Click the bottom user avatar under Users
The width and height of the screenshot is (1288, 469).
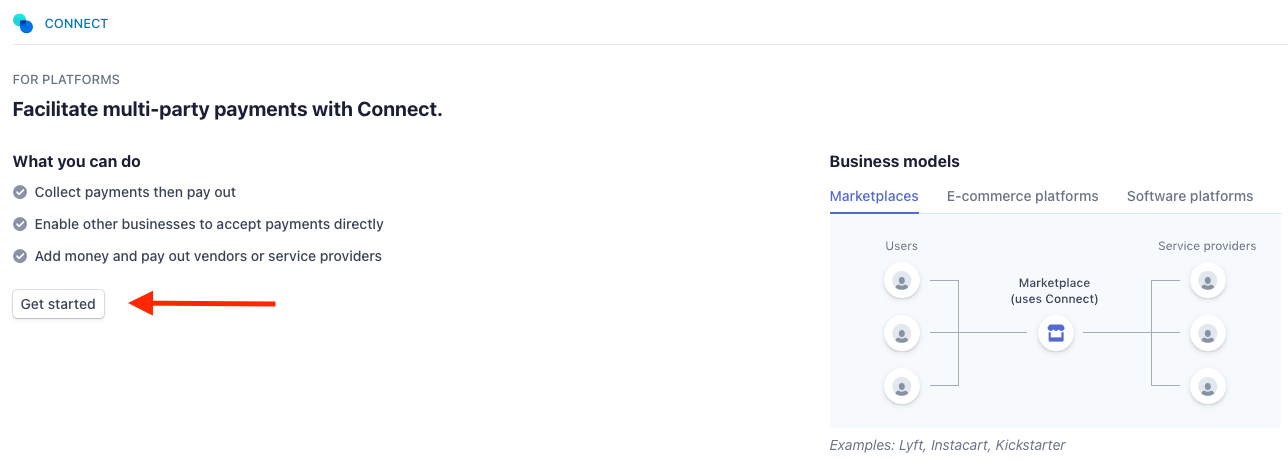902,385
